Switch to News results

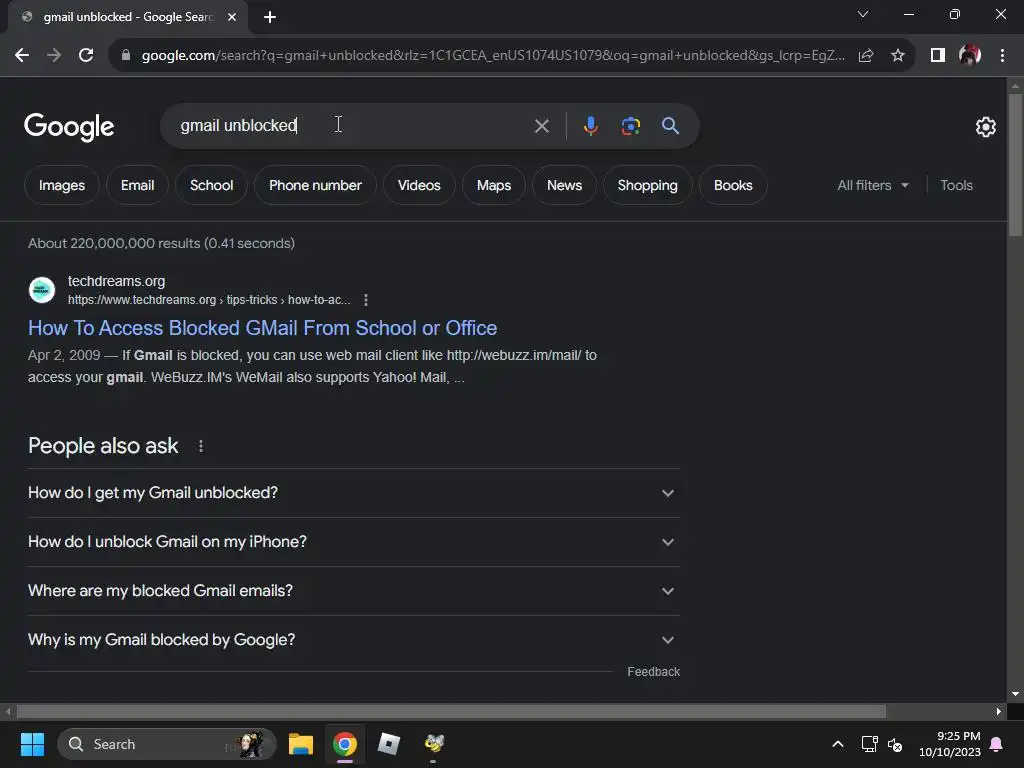pos(564,185)
